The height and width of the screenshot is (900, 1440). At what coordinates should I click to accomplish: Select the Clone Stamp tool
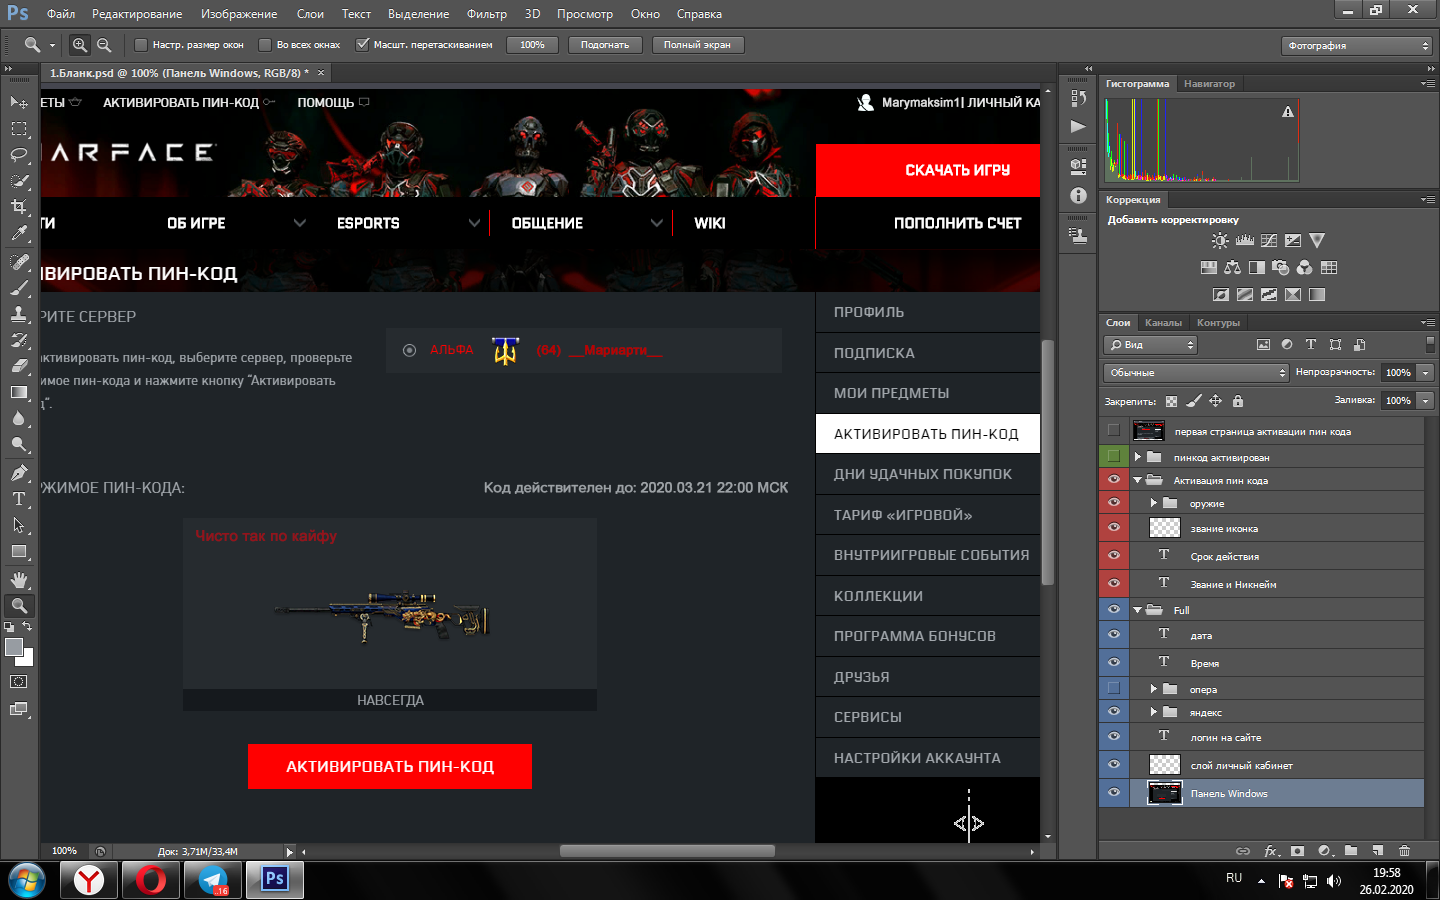pyautogui.click(x=19, y=314)
